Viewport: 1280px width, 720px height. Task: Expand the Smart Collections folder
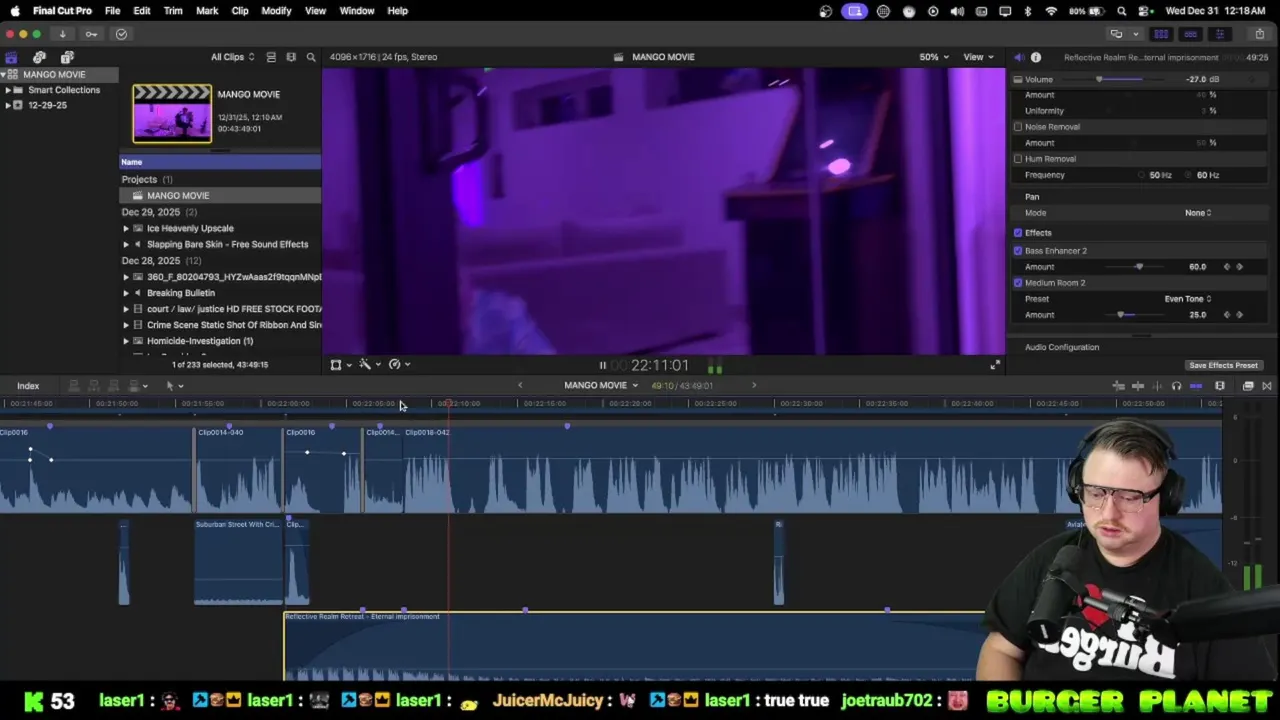tap(8, 90)
